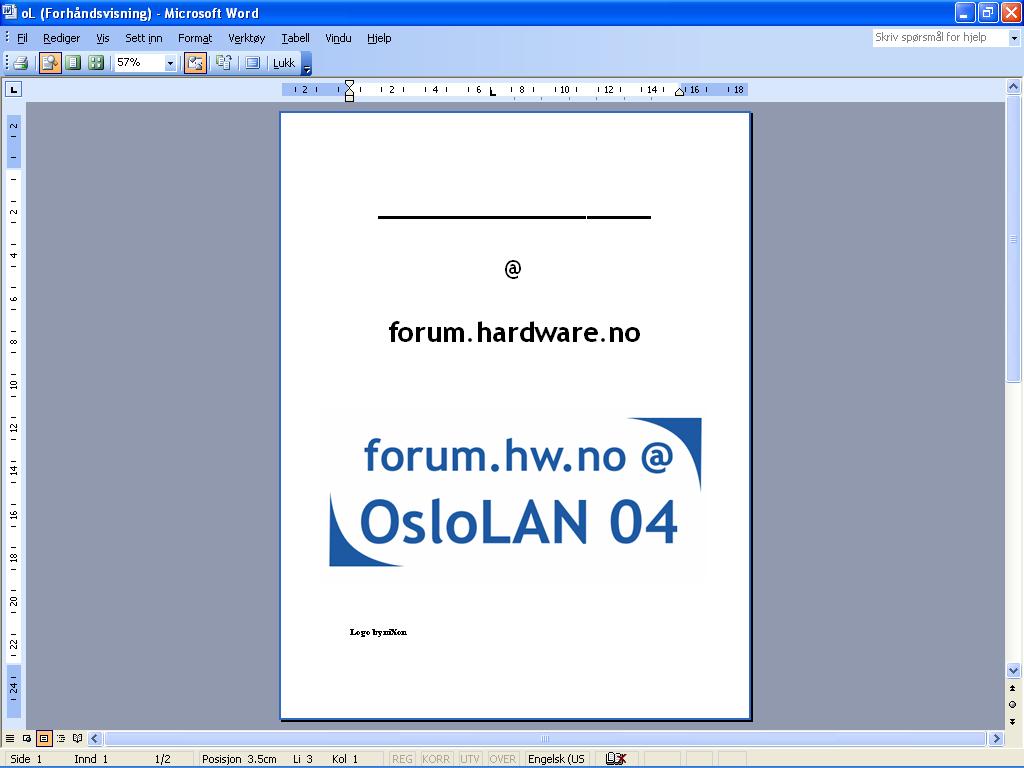
Task: Open the Hjelp menu
Action: coord(379,38)
